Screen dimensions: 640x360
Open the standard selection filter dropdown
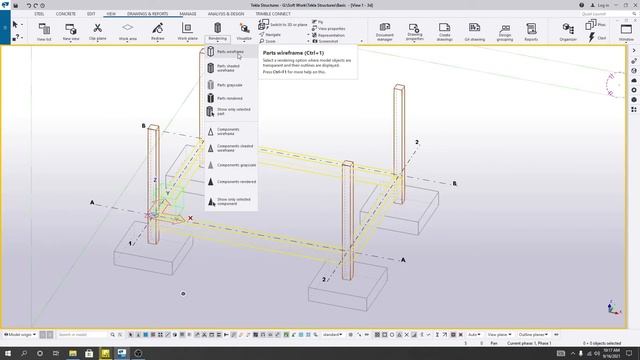(333, 335)
